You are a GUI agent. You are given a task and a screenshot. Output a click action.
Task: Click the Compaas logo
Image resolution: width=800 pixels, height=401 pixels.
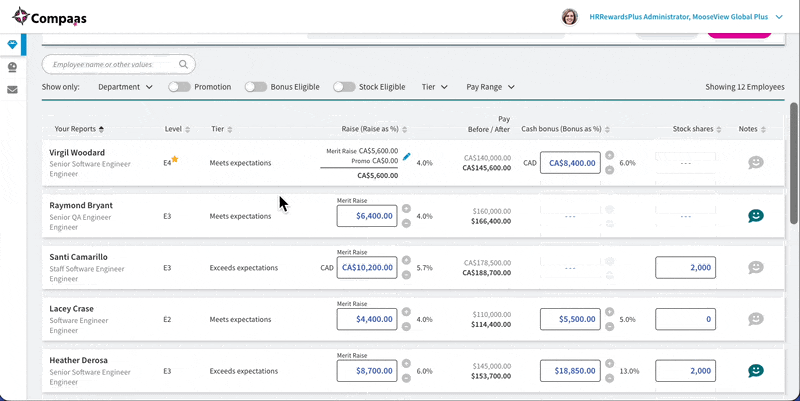coord(49,17)
